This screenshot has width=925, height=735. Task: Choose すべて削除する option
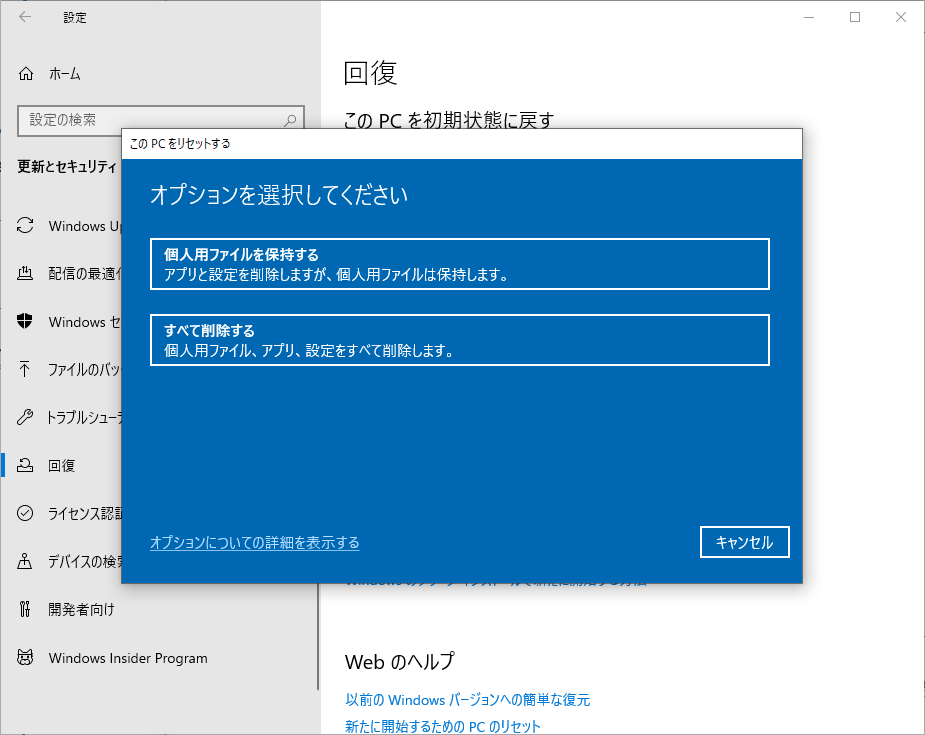[x=459, y=339]
